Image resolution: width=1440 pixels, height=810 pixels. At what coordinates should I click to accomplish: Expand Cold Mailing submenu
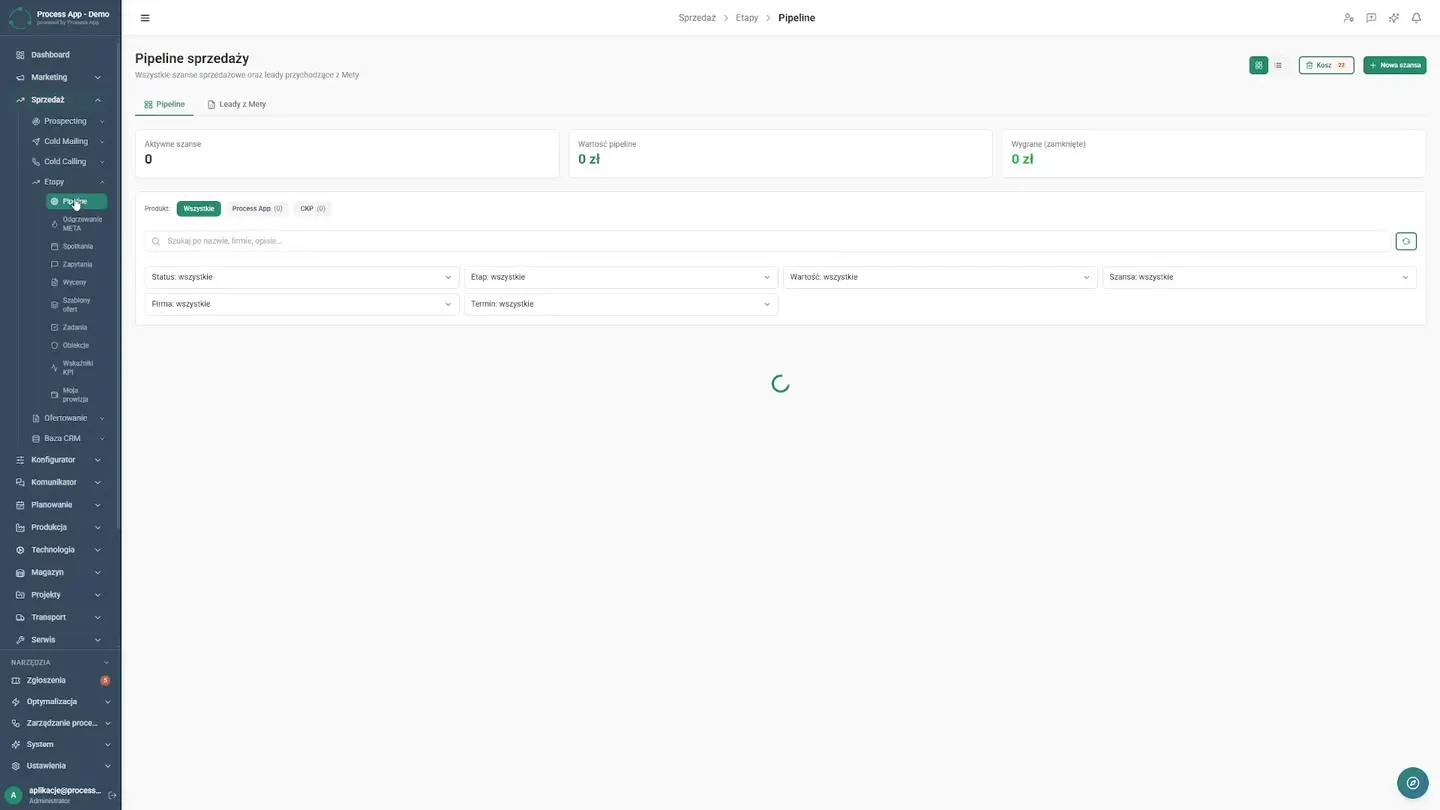(x=68, y=141)
